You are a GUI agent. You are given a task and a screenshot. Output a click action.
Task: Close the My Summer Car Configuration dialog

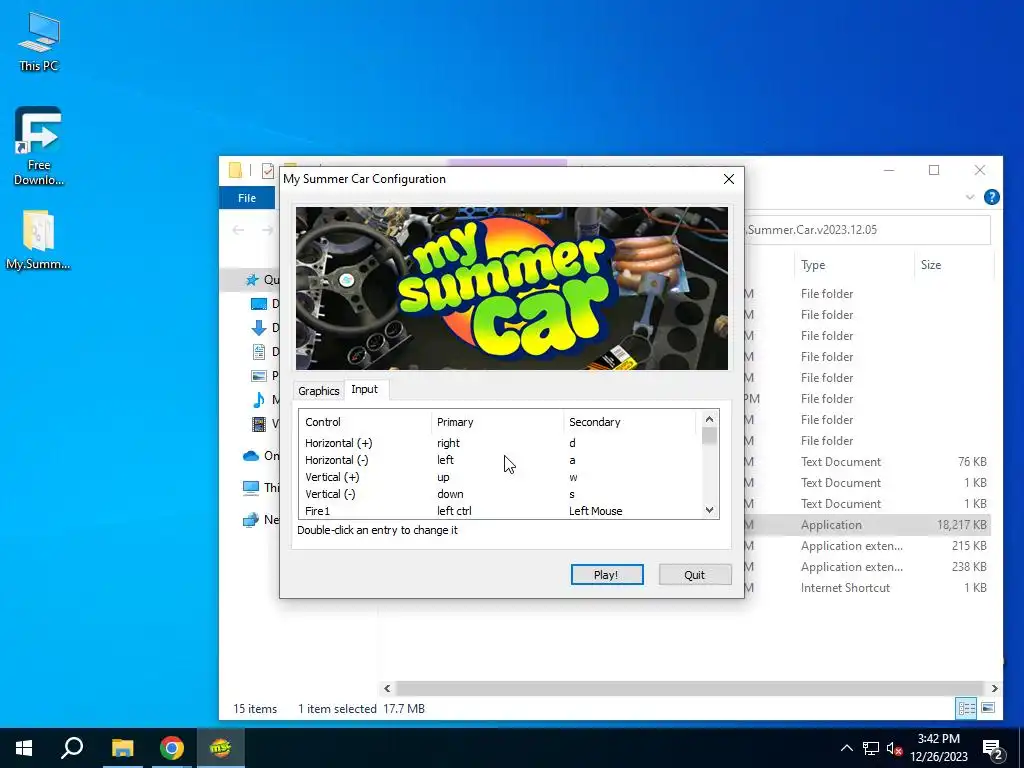tap(729, 179)
